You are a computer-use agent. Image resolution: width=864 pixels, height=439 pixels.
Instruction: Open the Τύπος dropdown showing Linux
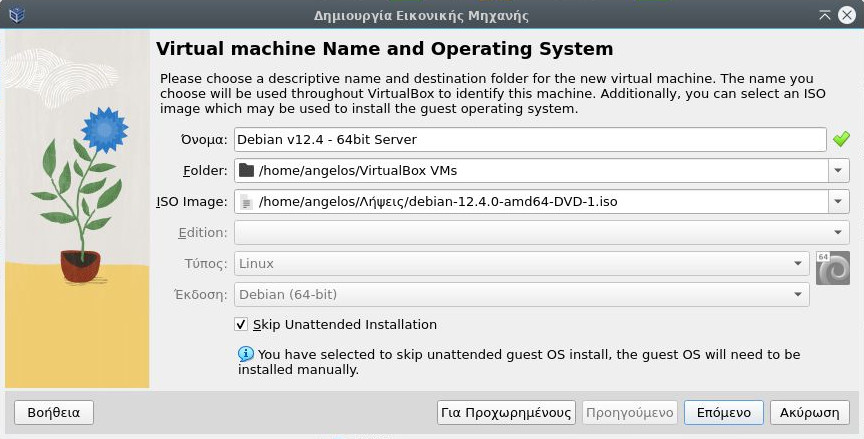(x=797, y=264)
